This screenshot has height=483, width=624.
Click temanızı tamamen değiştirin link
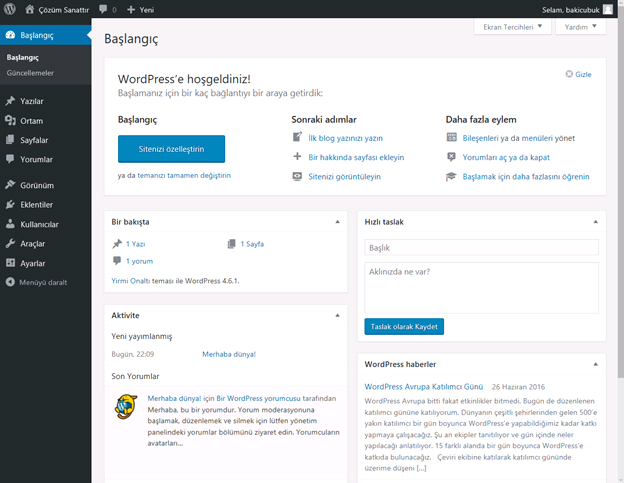point(184,175)
